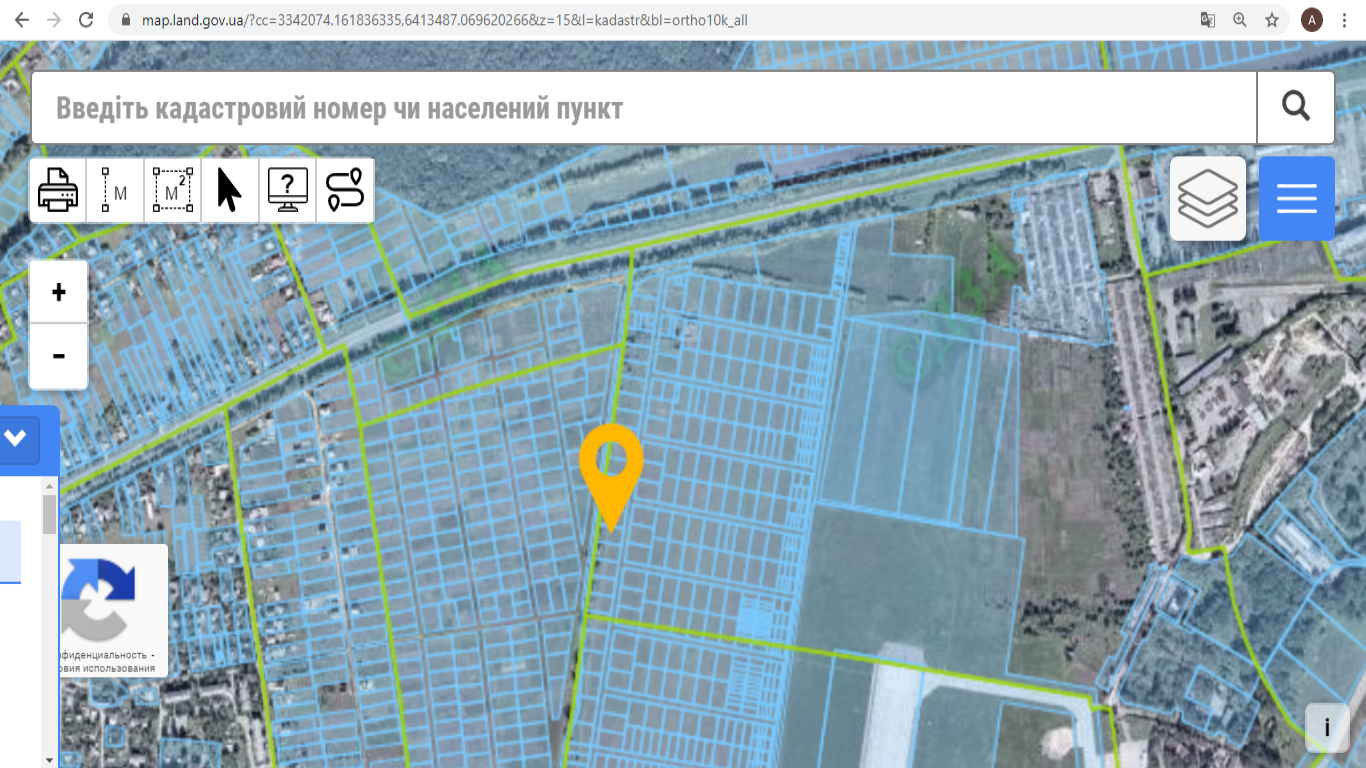The image size is (1366, 768).
Task: Expand the blue chevron side panel
Action: coord(18,437)
